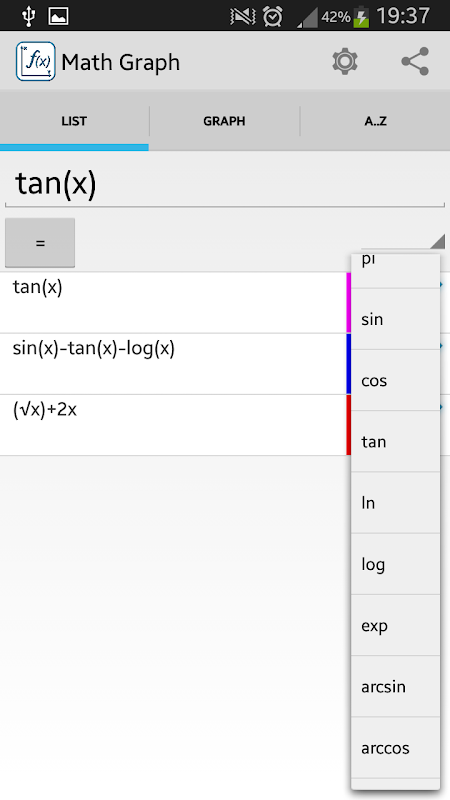The image size is (450, 800).
Task: Select the (√x)+2x list entry
Action: tap(173, 424)
